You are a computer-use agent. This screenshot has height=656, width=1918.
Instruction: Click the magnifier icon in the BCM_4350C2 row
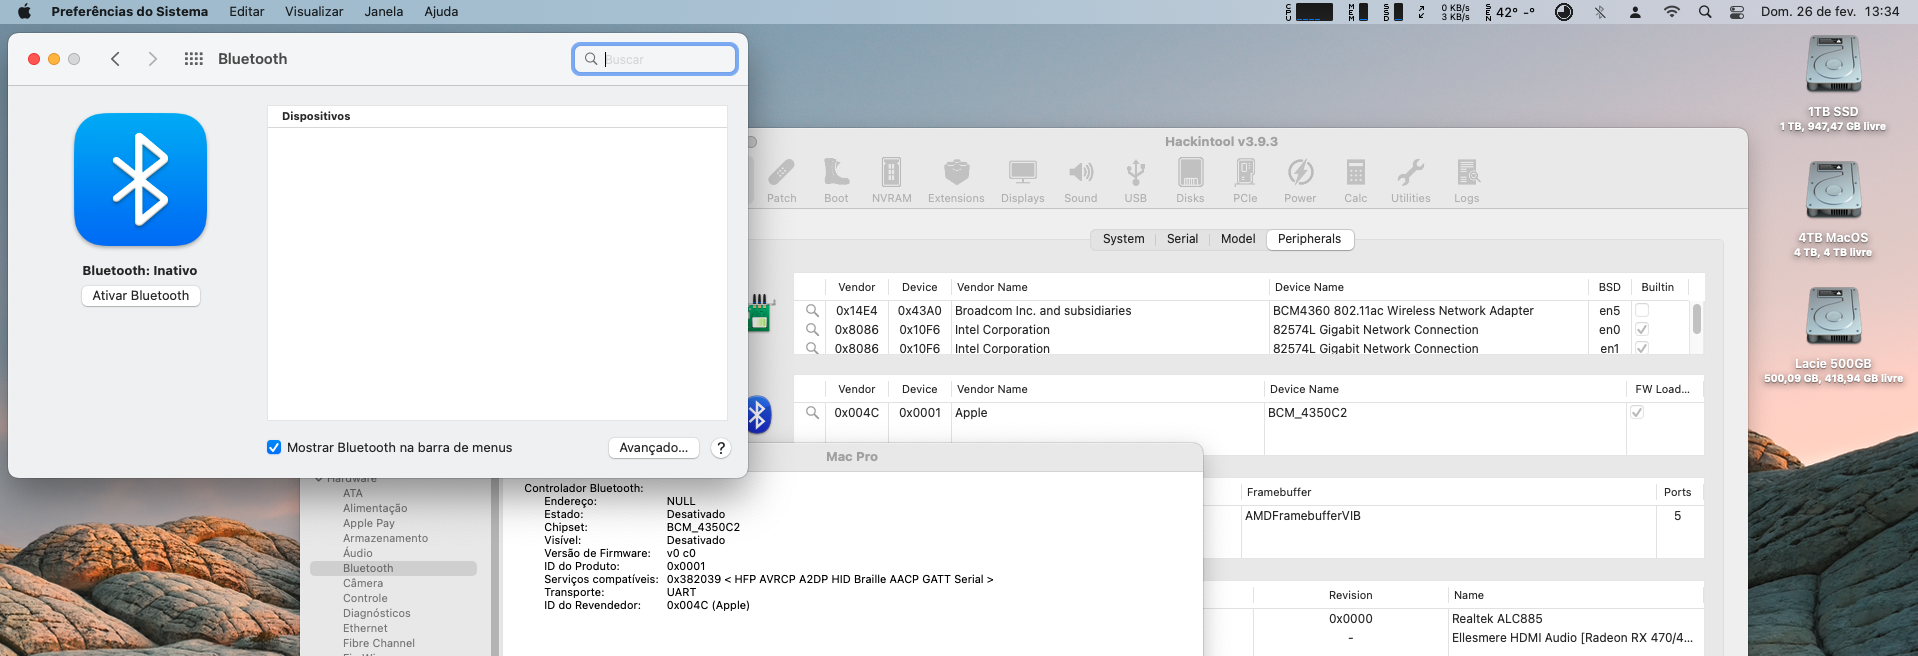click(x=812, y=413)
